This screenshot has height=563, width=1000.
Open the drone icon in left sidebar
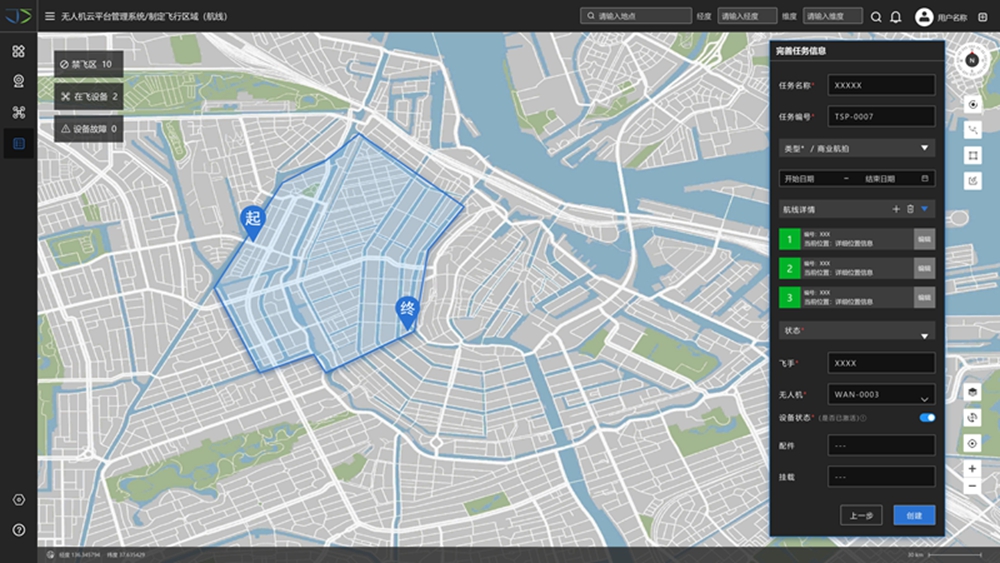click(x=18, y=113)
